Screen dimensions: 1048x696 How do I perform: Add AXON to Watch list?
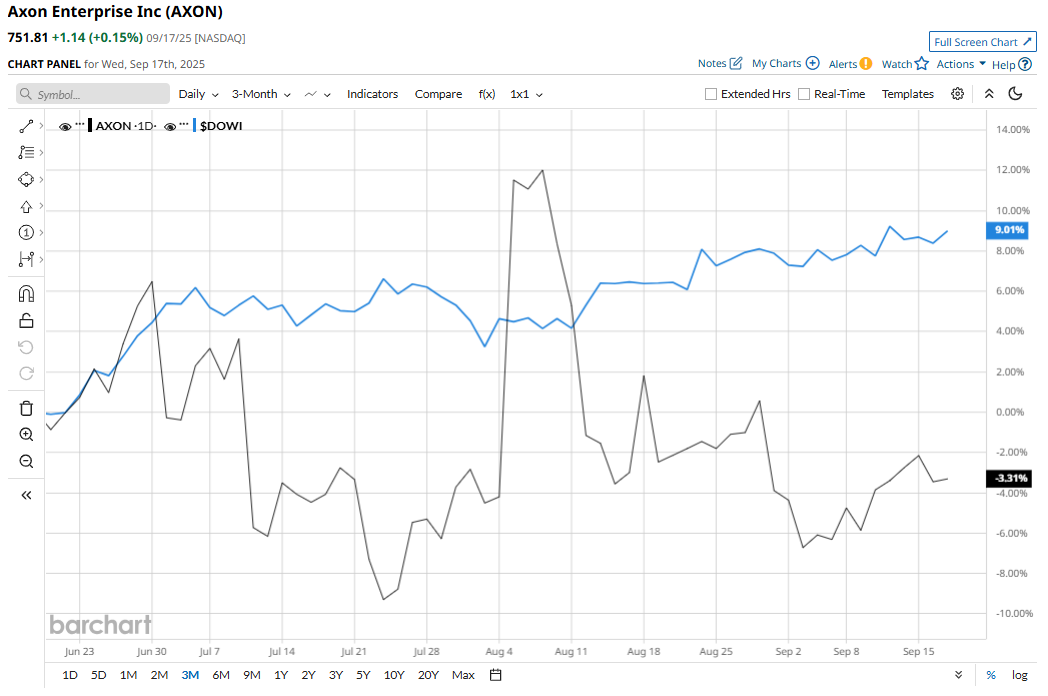point(905,64)
